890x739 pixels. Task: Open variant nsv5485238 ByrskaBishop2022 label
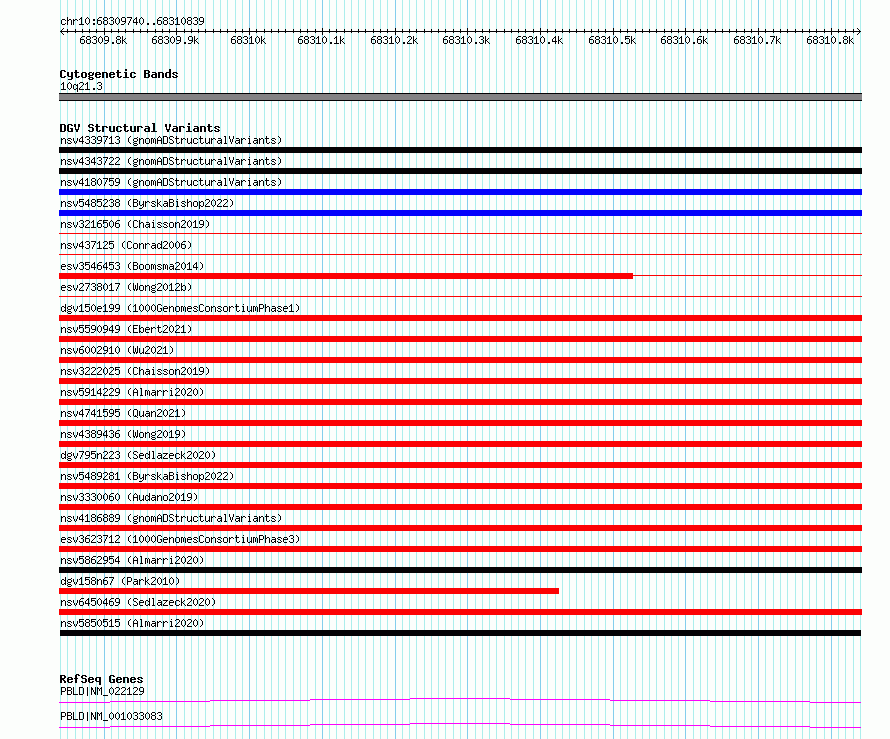tap(147, 203)
